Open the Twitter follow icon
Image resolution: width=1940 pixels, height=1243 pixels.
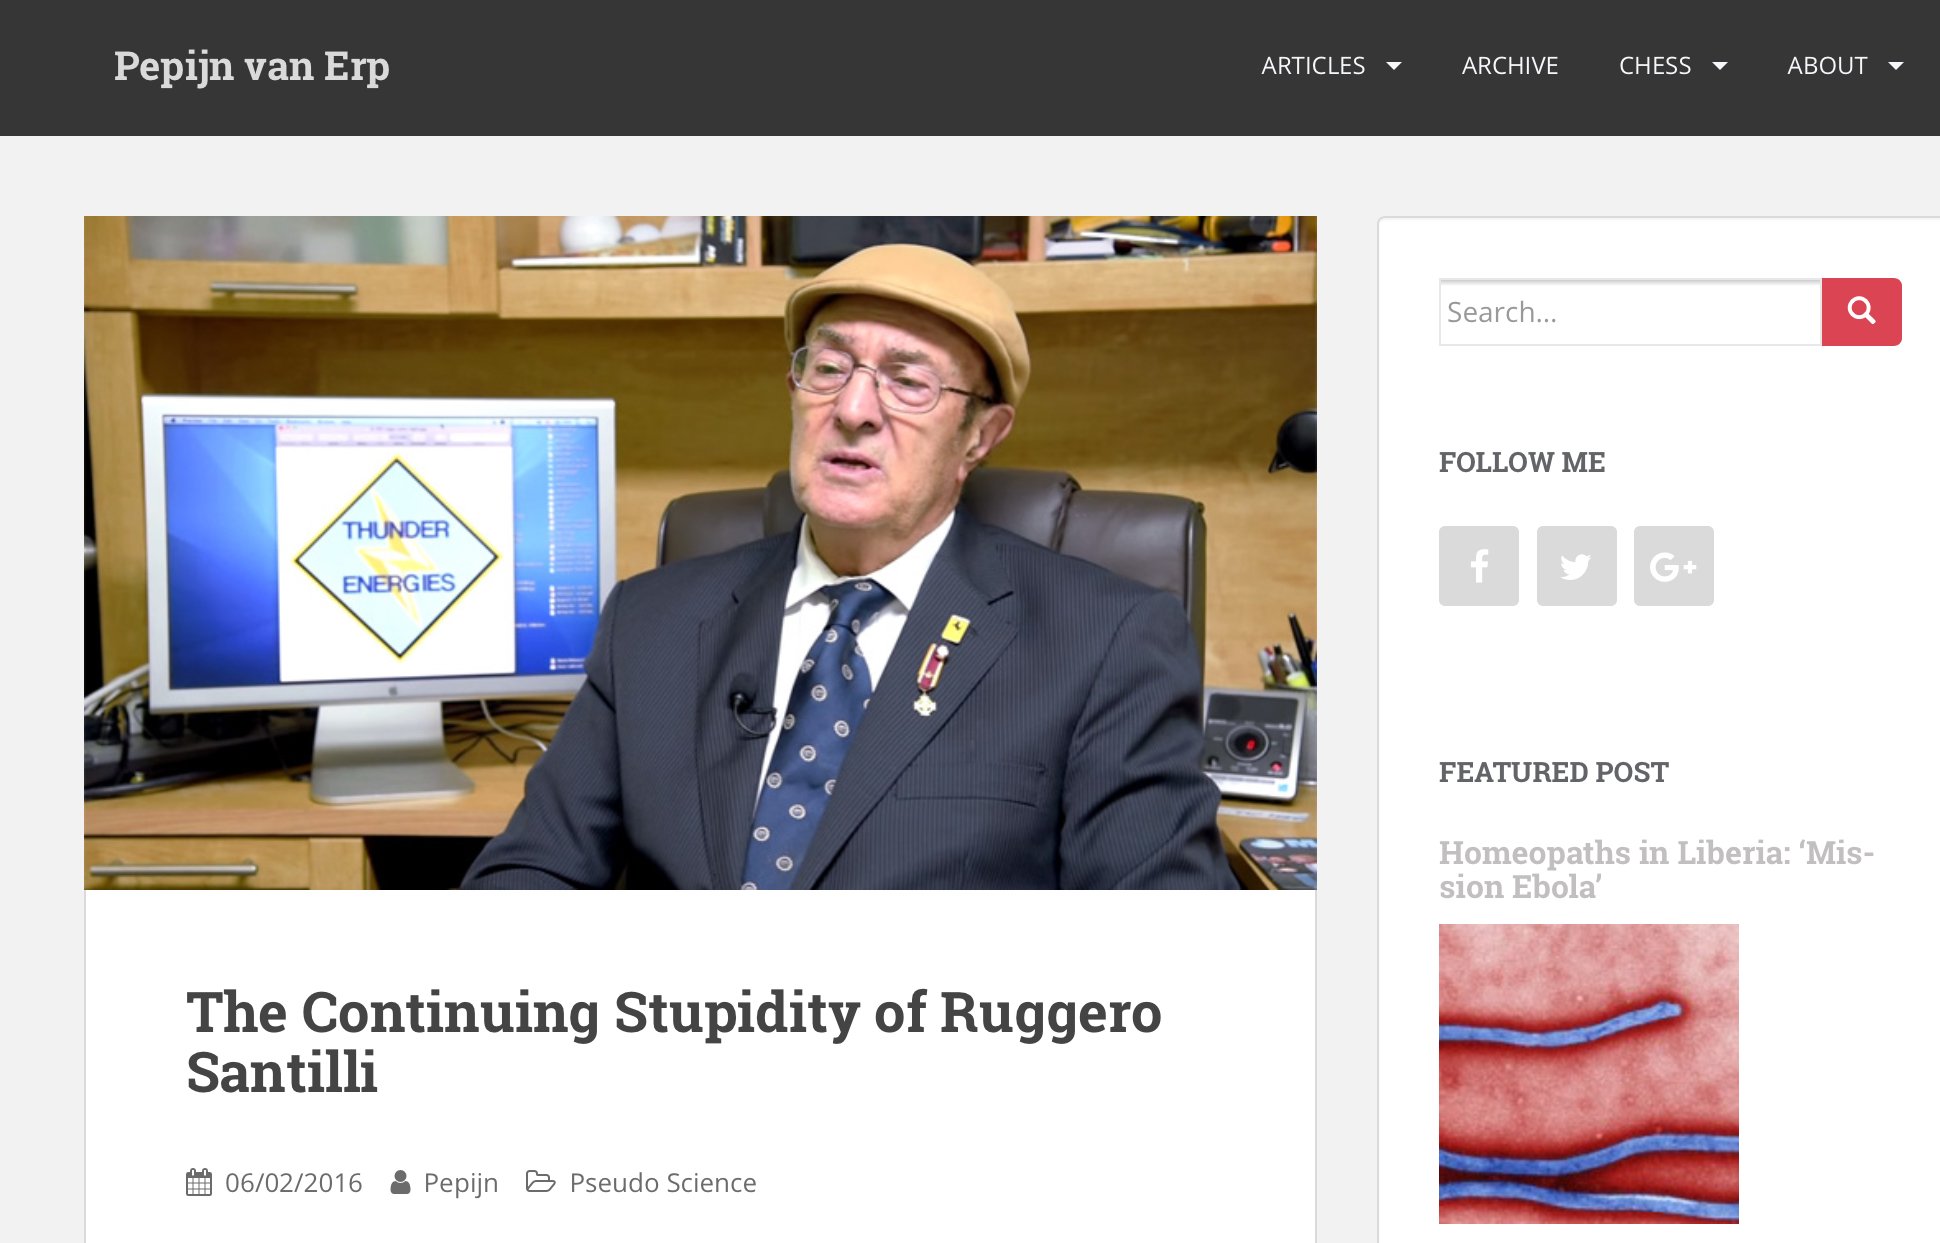(1576, 566)
